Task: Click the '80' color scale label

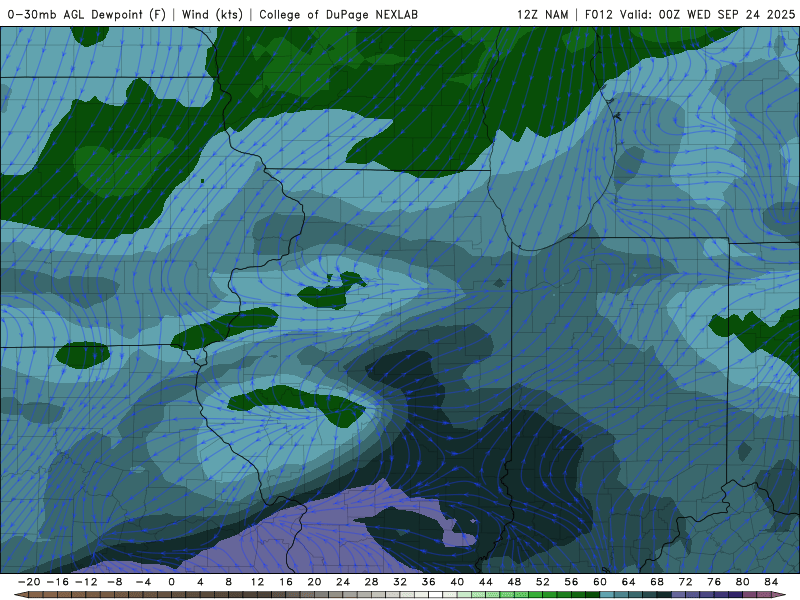Action: [743, 582]
